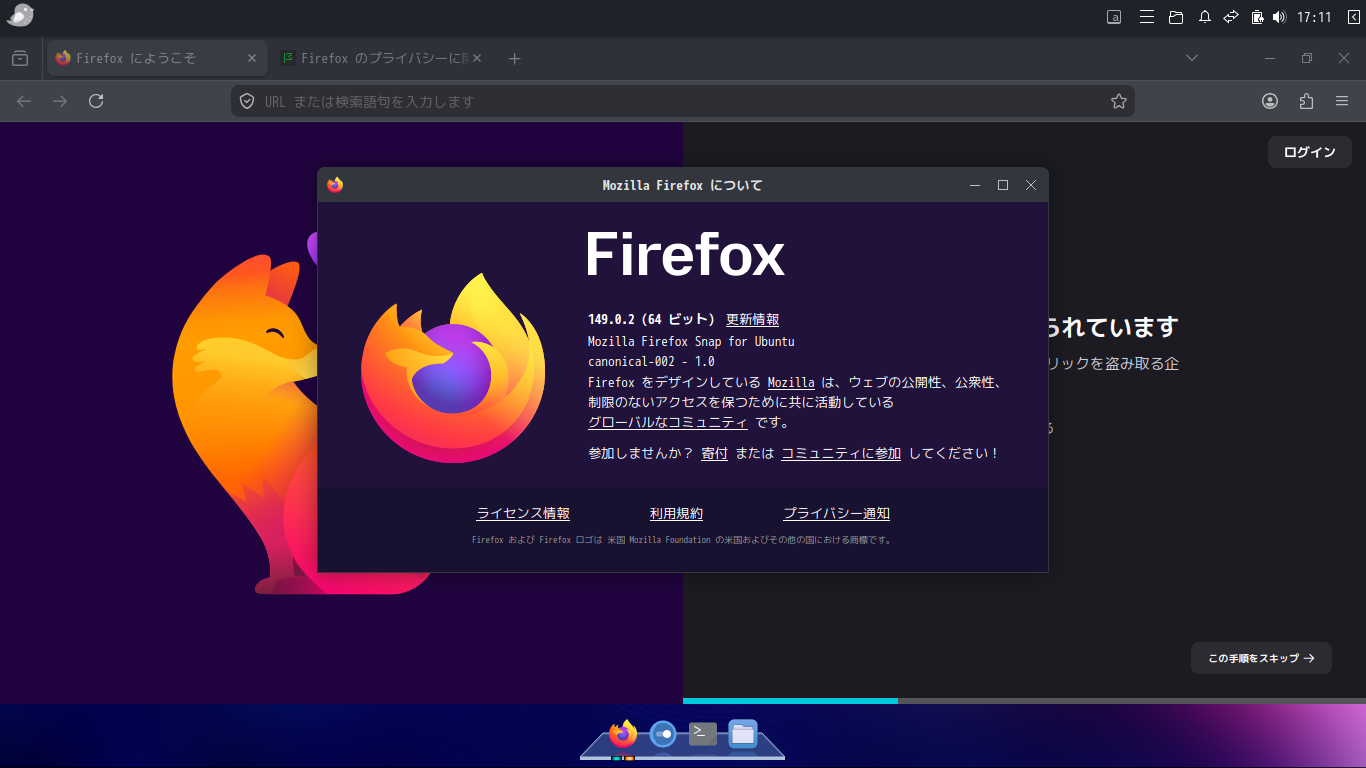Go forward to the next page
The height and width of the screenshot is (768, 1366).
click(60, 101)
